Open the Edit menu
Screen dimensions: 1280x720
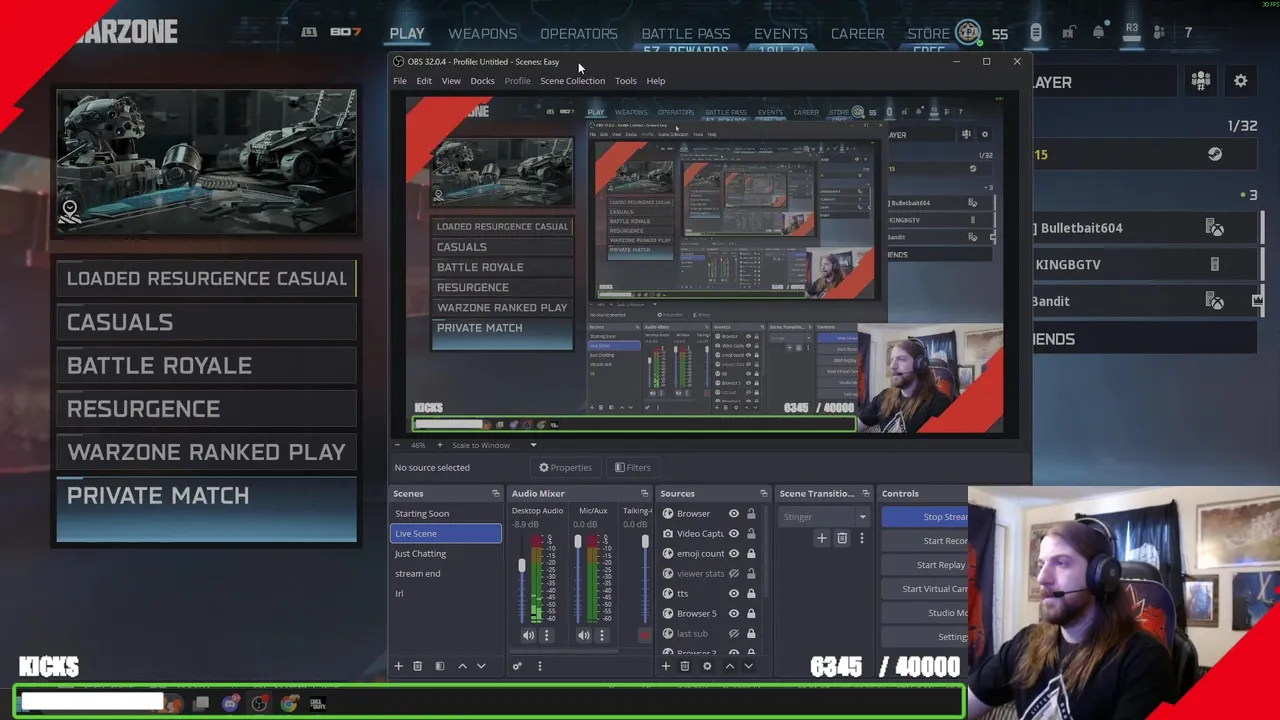424,81
